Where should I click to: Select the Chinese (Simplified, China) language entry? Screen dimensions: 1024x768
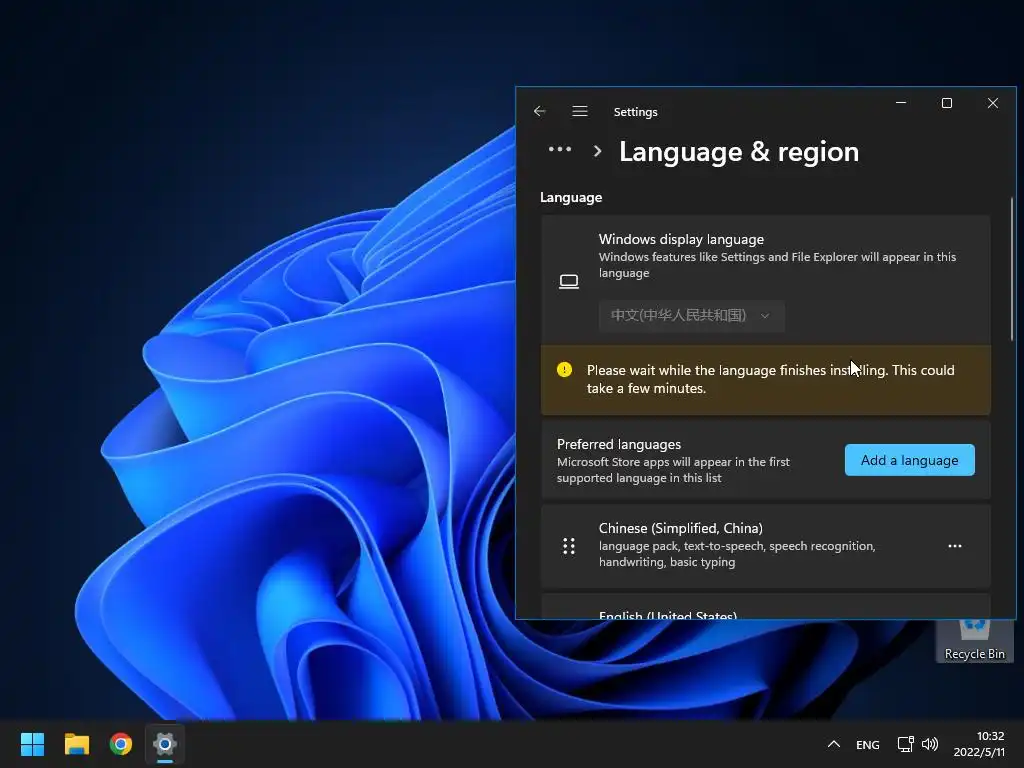click(765, 545)
